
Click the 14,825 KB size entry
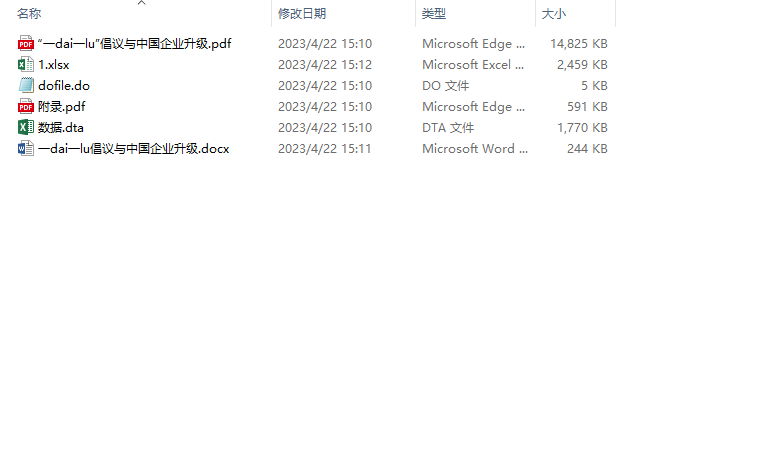tap(579, 43)
